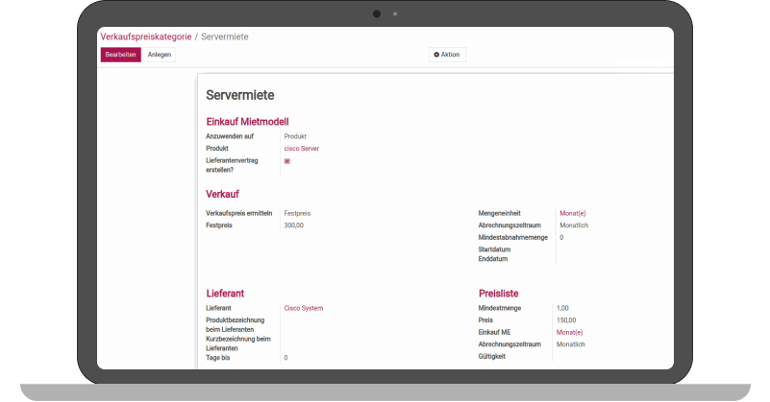
Task: Open the Cisco System supplier link
Action: 303,308
